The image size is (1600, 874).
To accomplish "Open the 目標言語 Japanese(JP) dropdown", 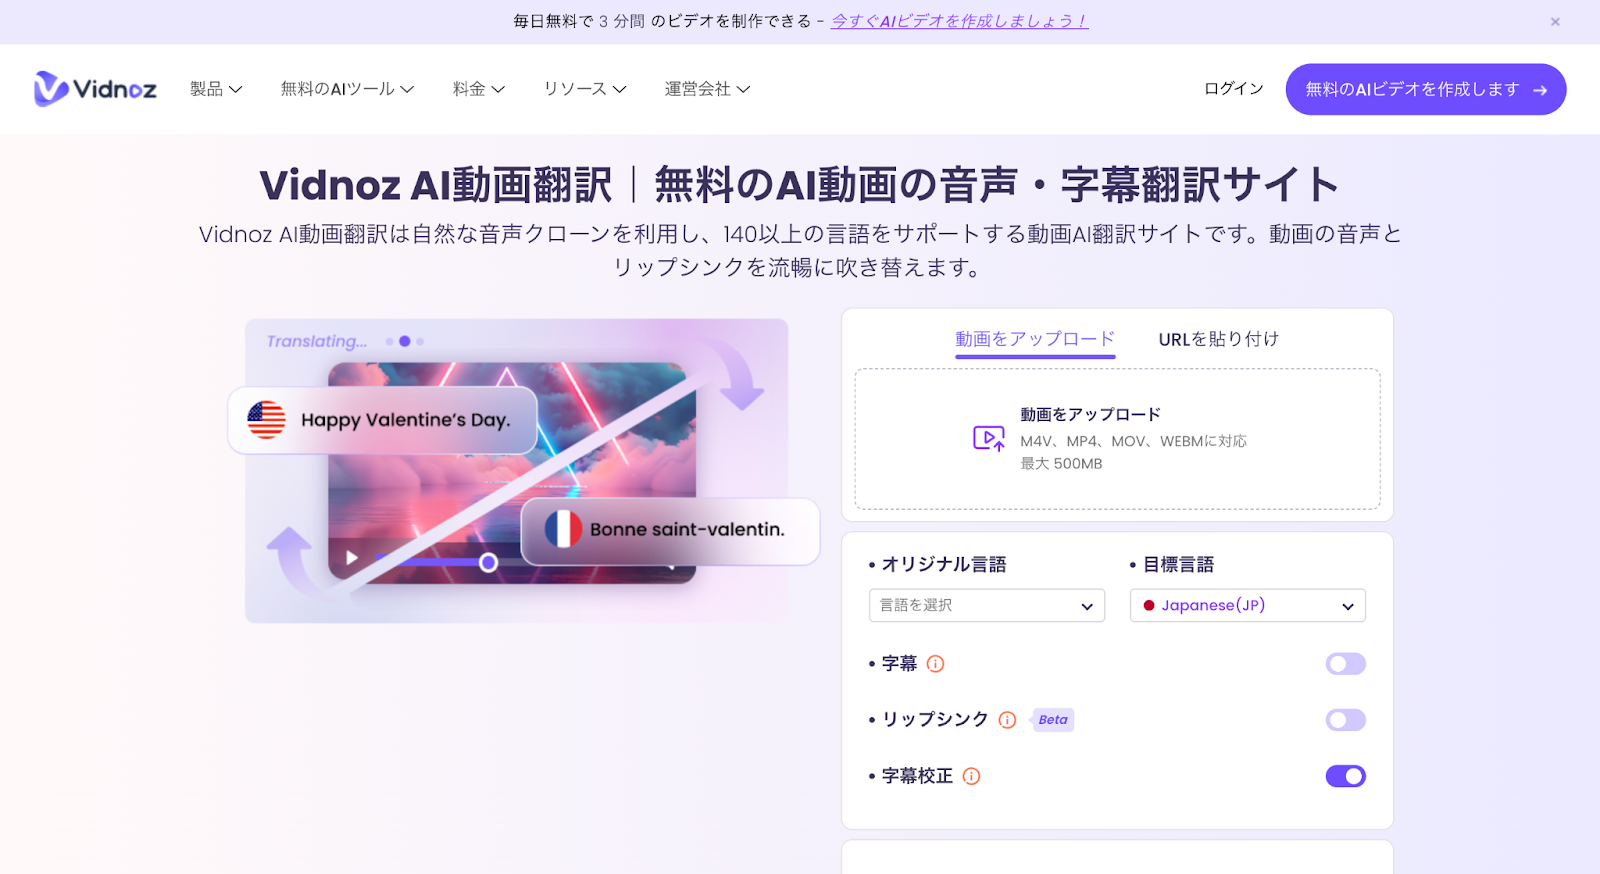I will (1248, 605).
